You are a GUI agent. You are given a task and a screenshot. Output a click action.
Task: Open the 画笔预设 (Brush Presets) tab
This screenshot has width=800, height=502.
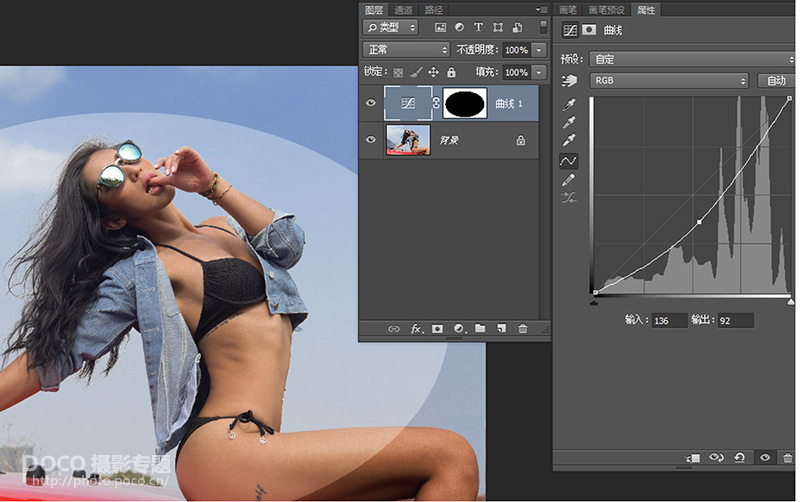[x=607, y=10]
